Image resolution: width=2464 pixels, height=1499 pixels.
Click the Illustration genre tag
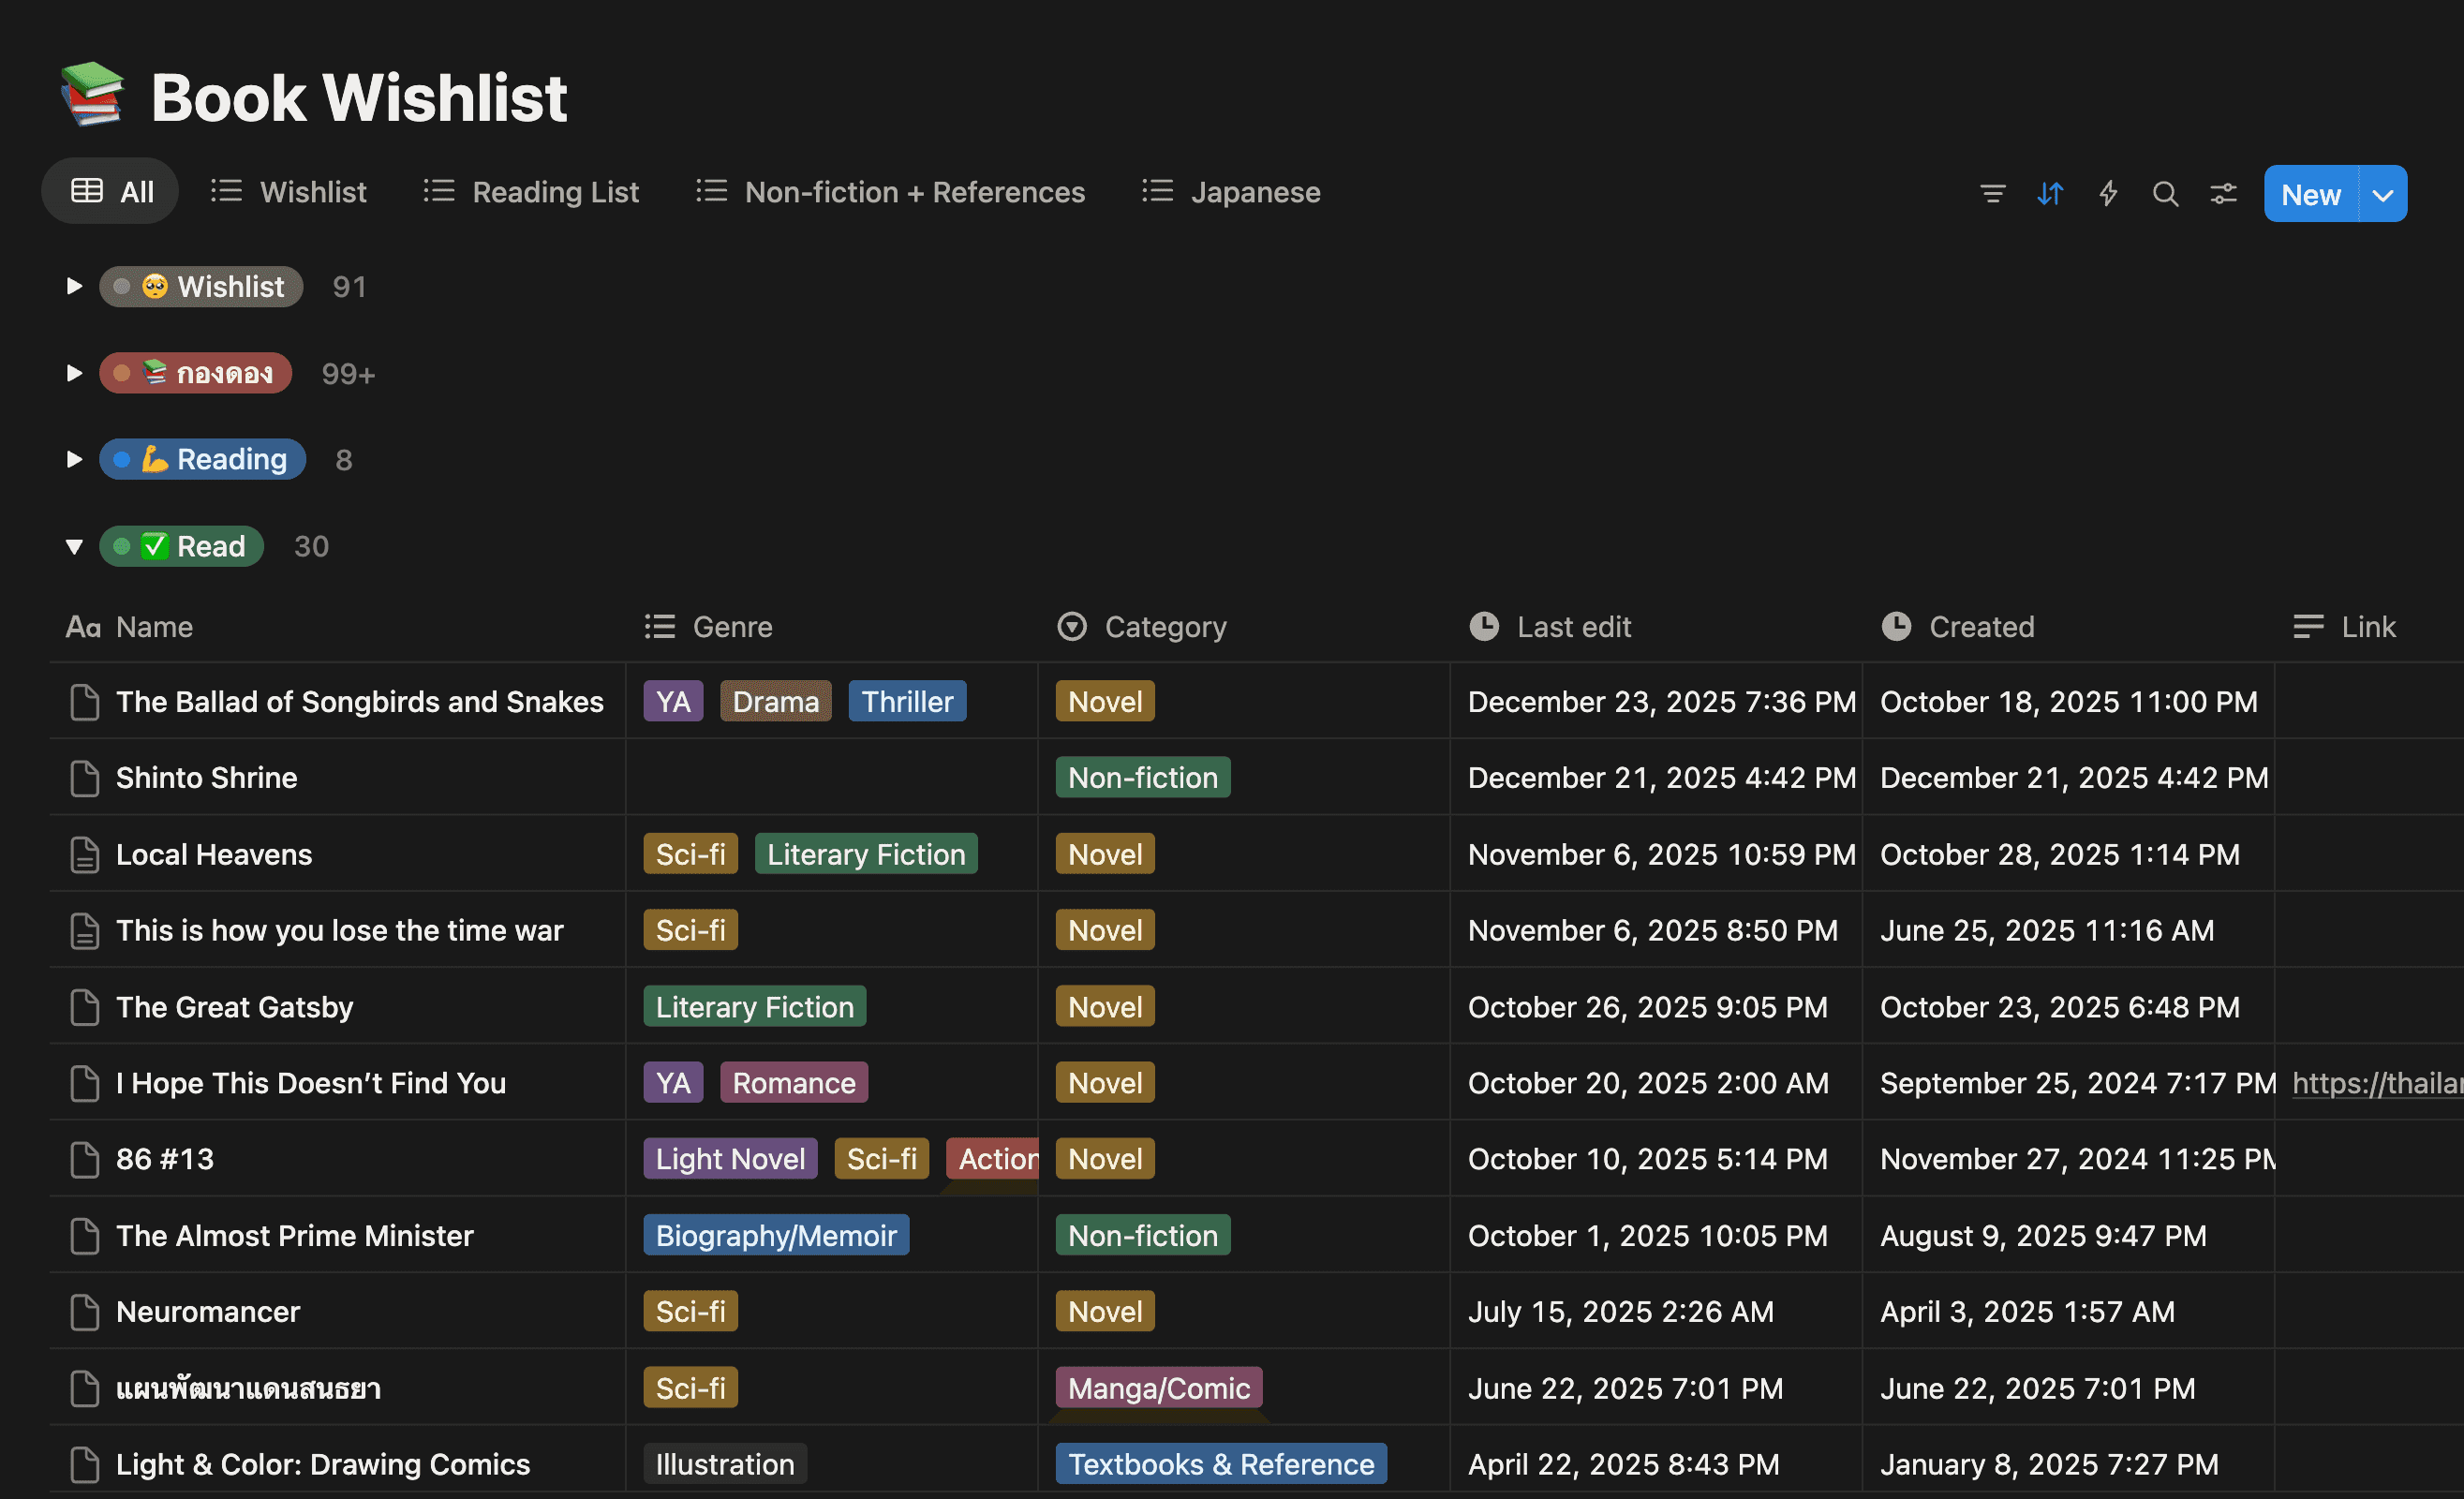click(x=725, y=1464)
